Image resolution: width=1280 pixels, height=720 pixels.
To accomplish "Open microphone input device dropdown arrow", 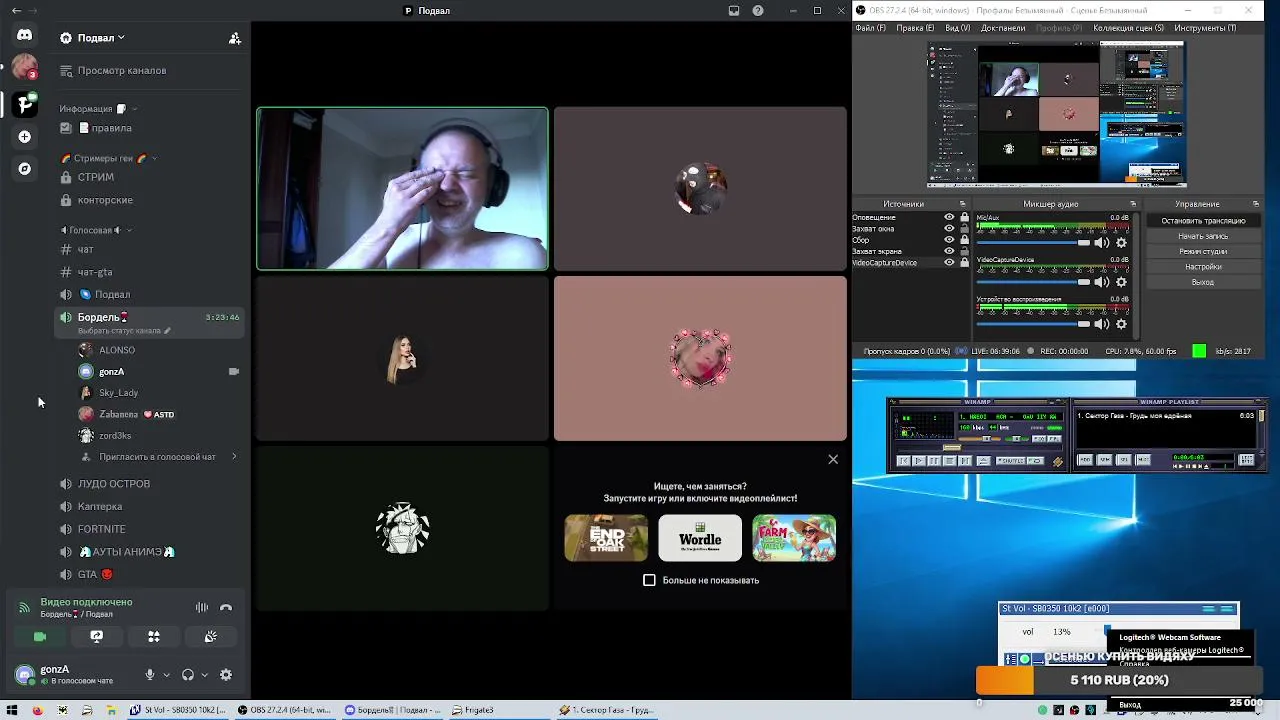I will (166, 675).
